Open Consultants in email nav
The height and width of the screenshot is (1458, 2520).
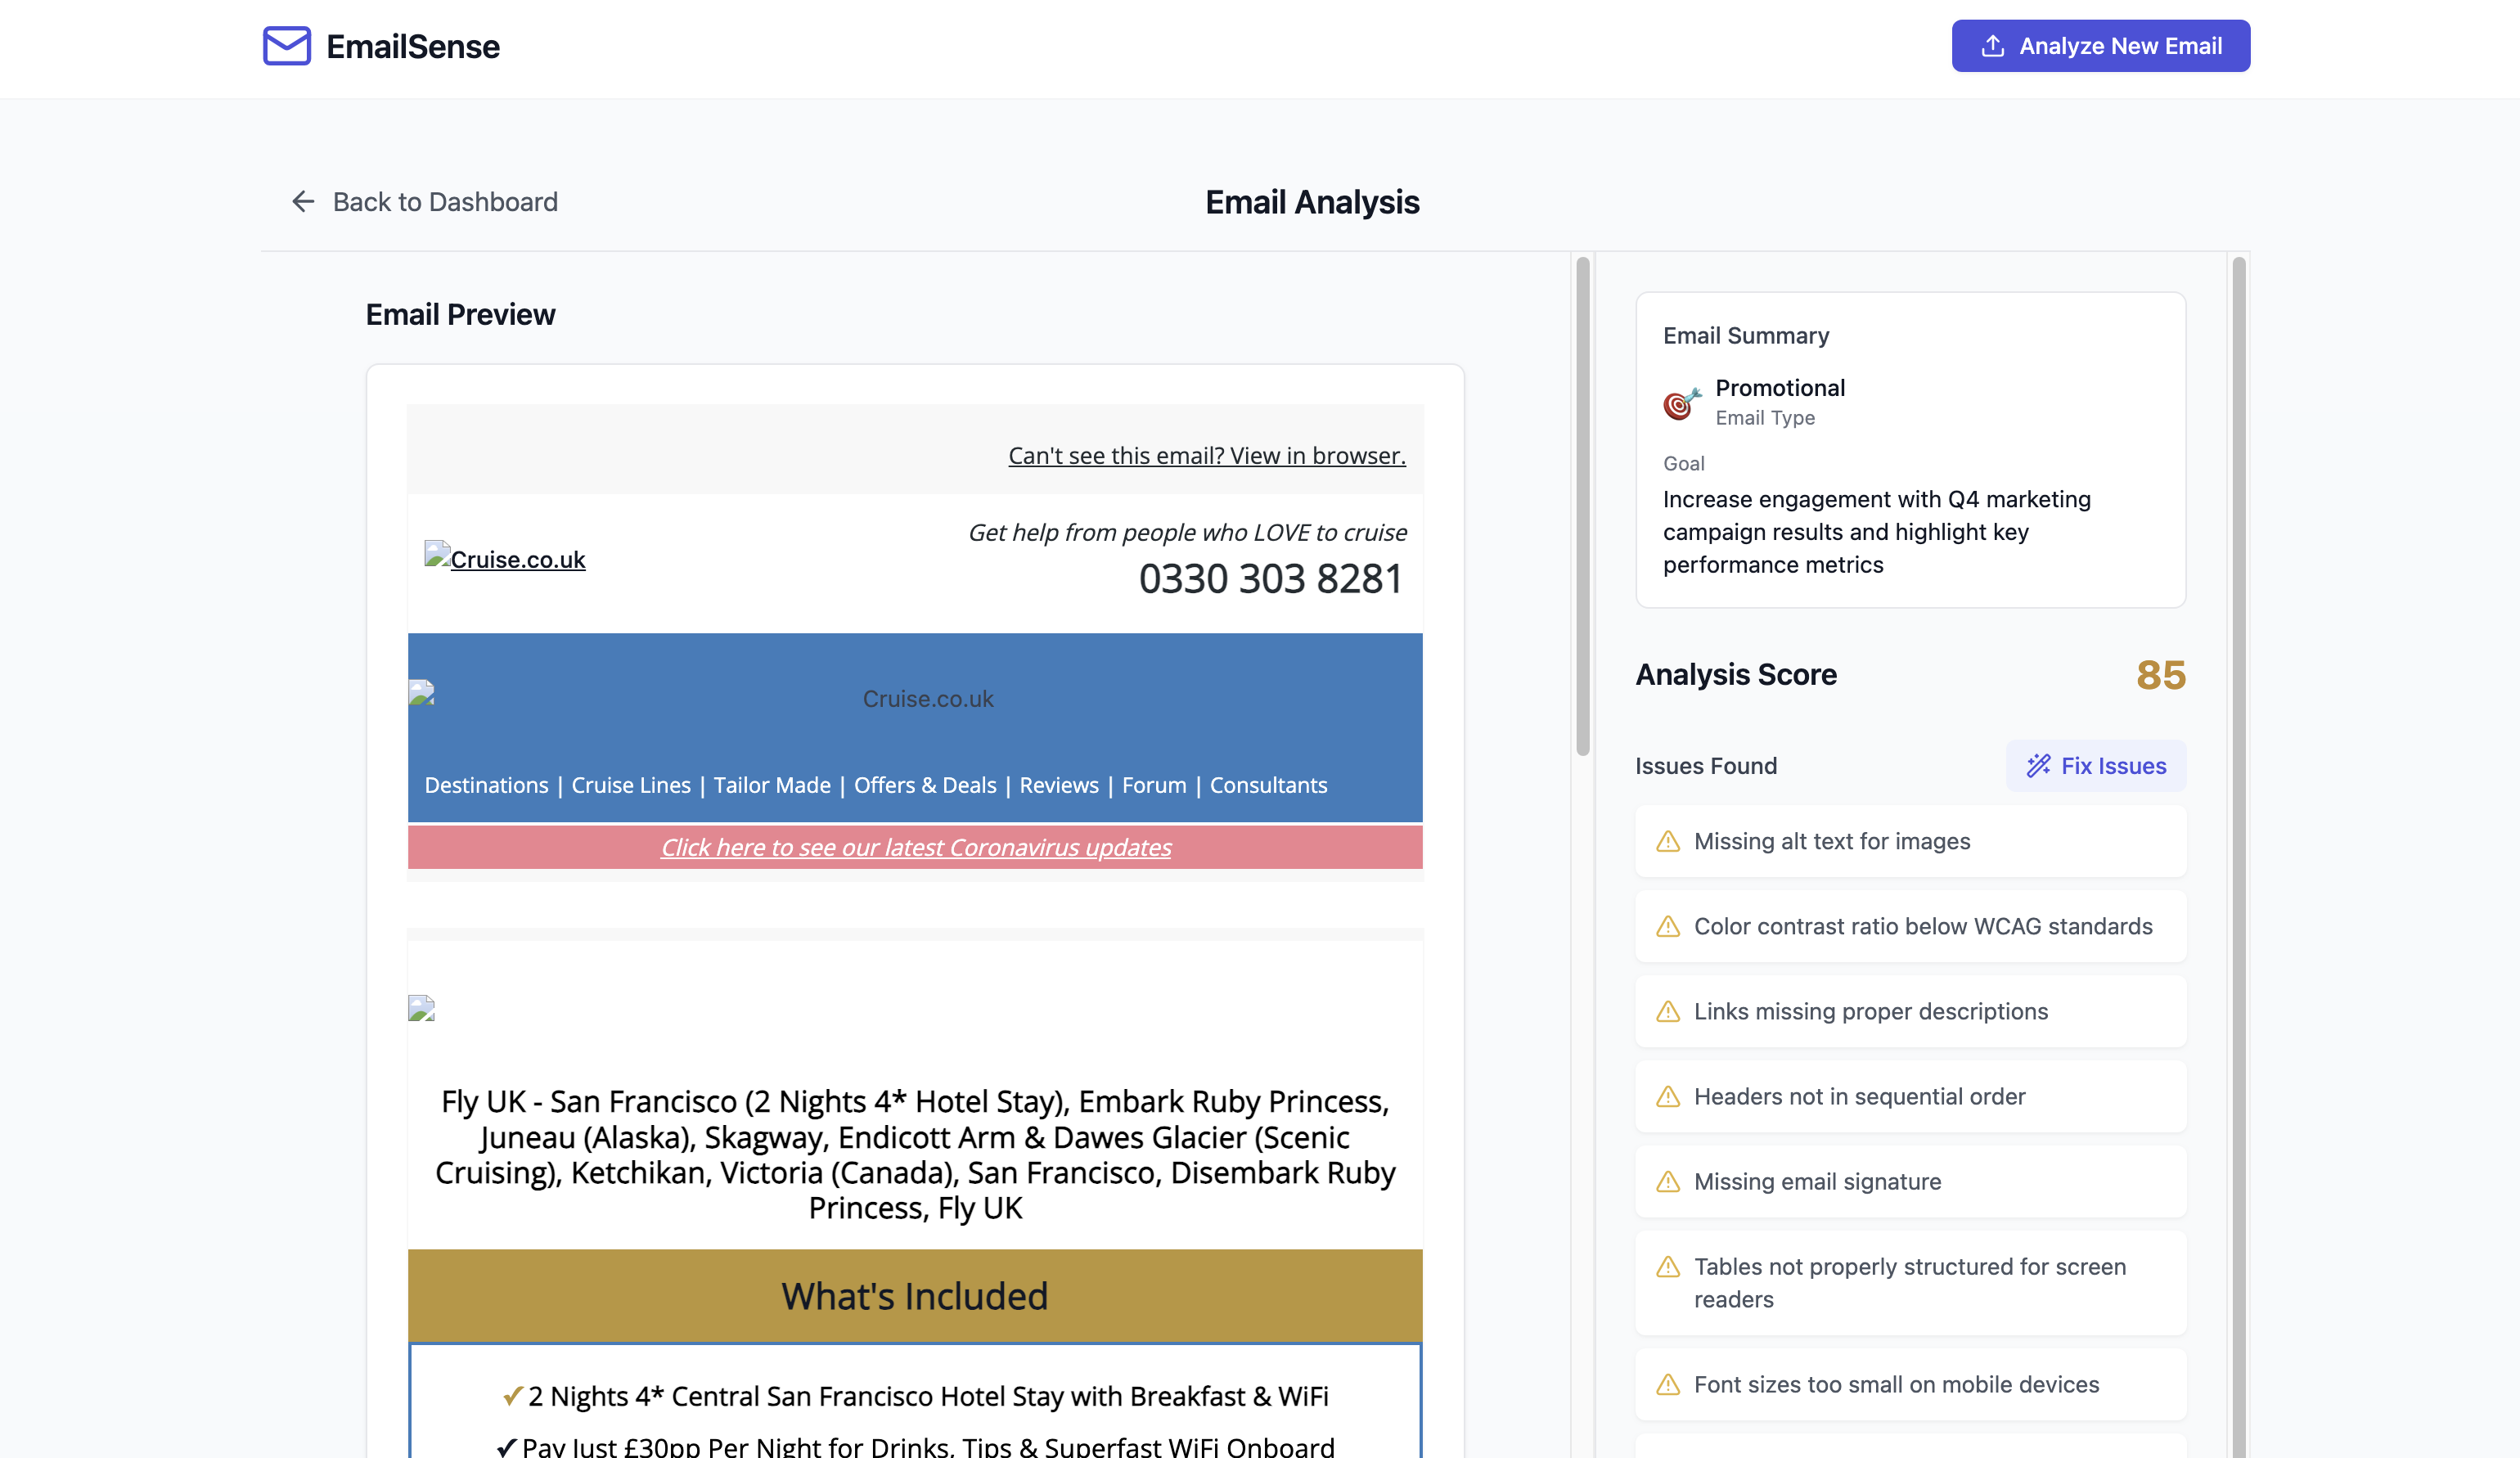[1268, 785]
